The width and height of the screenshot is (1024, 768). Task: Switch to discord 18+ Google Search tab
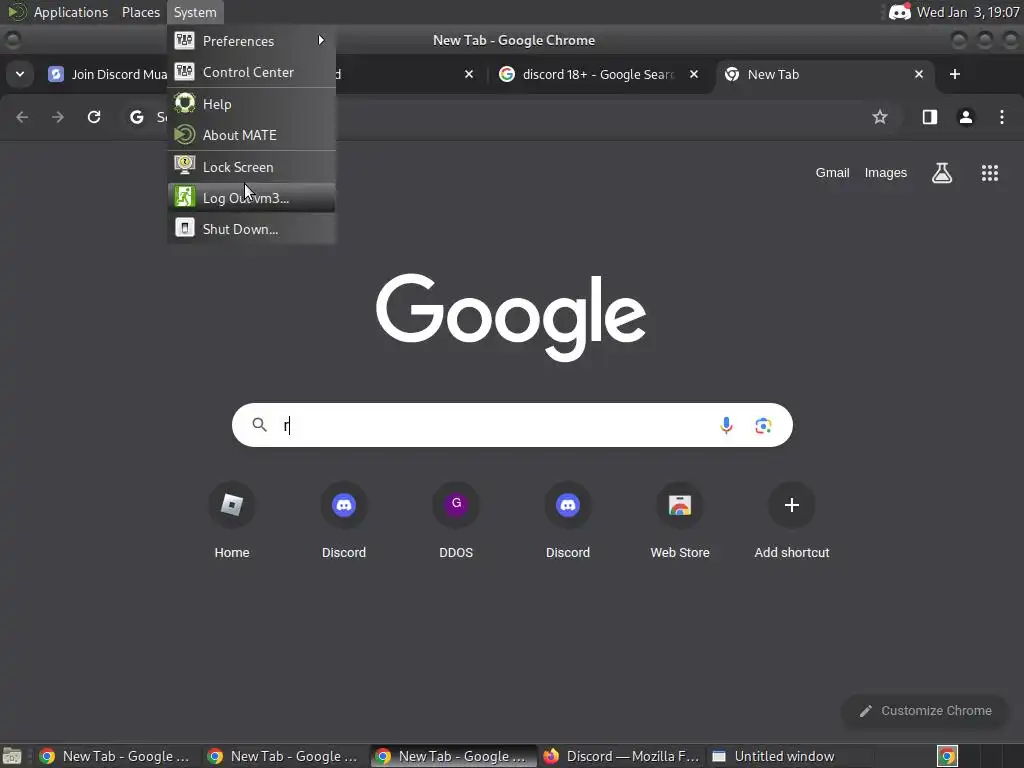click(x=599, y=74)
